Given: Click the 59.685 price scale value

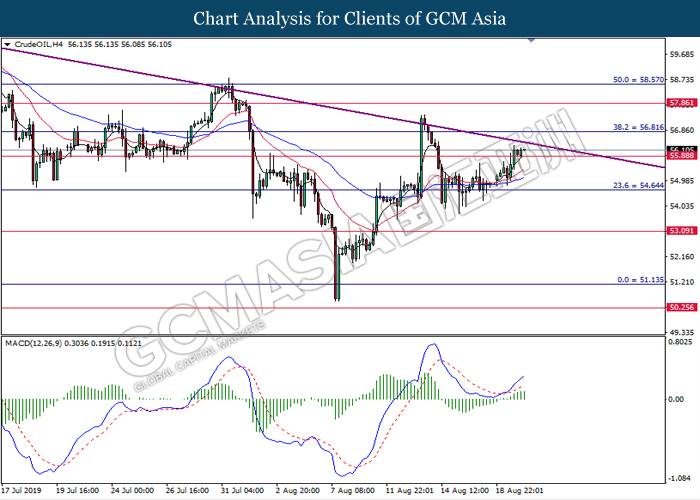Looking at the screenshot, I should [x=682, y=54].
